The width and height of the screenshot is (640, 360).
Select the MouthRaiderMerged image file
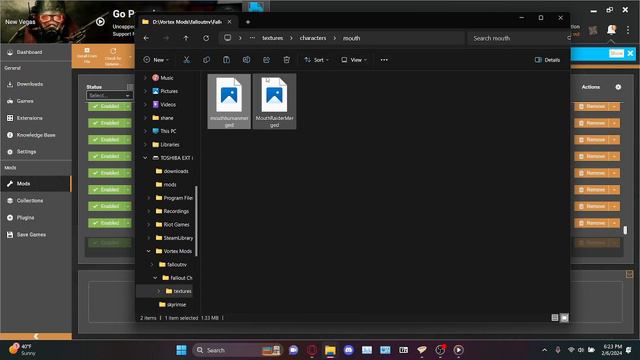click(274, 101)
